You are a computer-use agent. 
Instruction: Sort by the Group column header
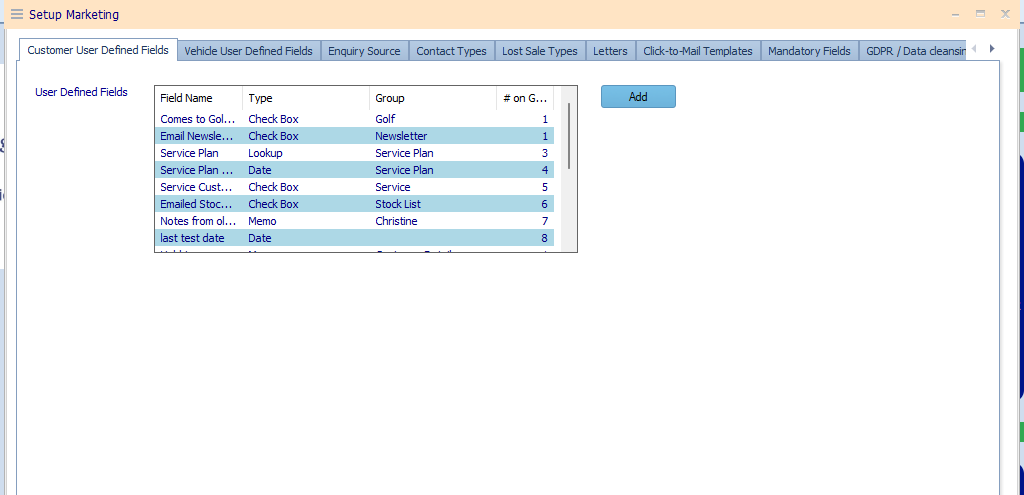pos(432,98)
